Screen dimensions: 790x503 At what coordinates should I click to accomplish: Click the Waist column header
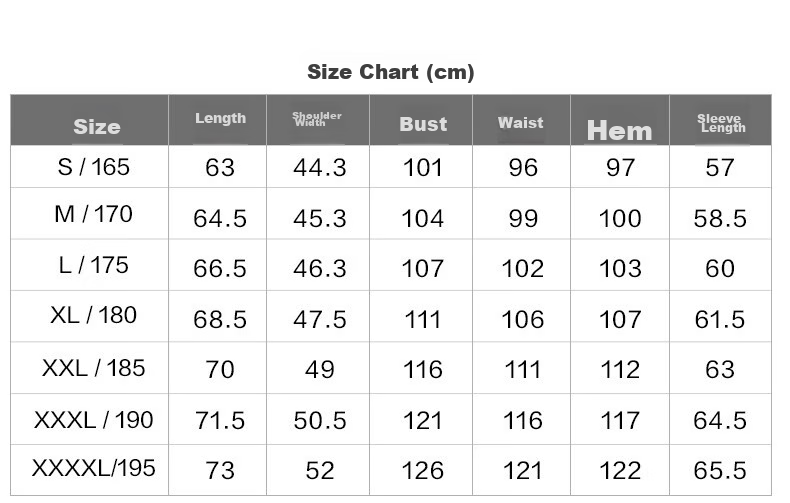(x=521, y=123)
